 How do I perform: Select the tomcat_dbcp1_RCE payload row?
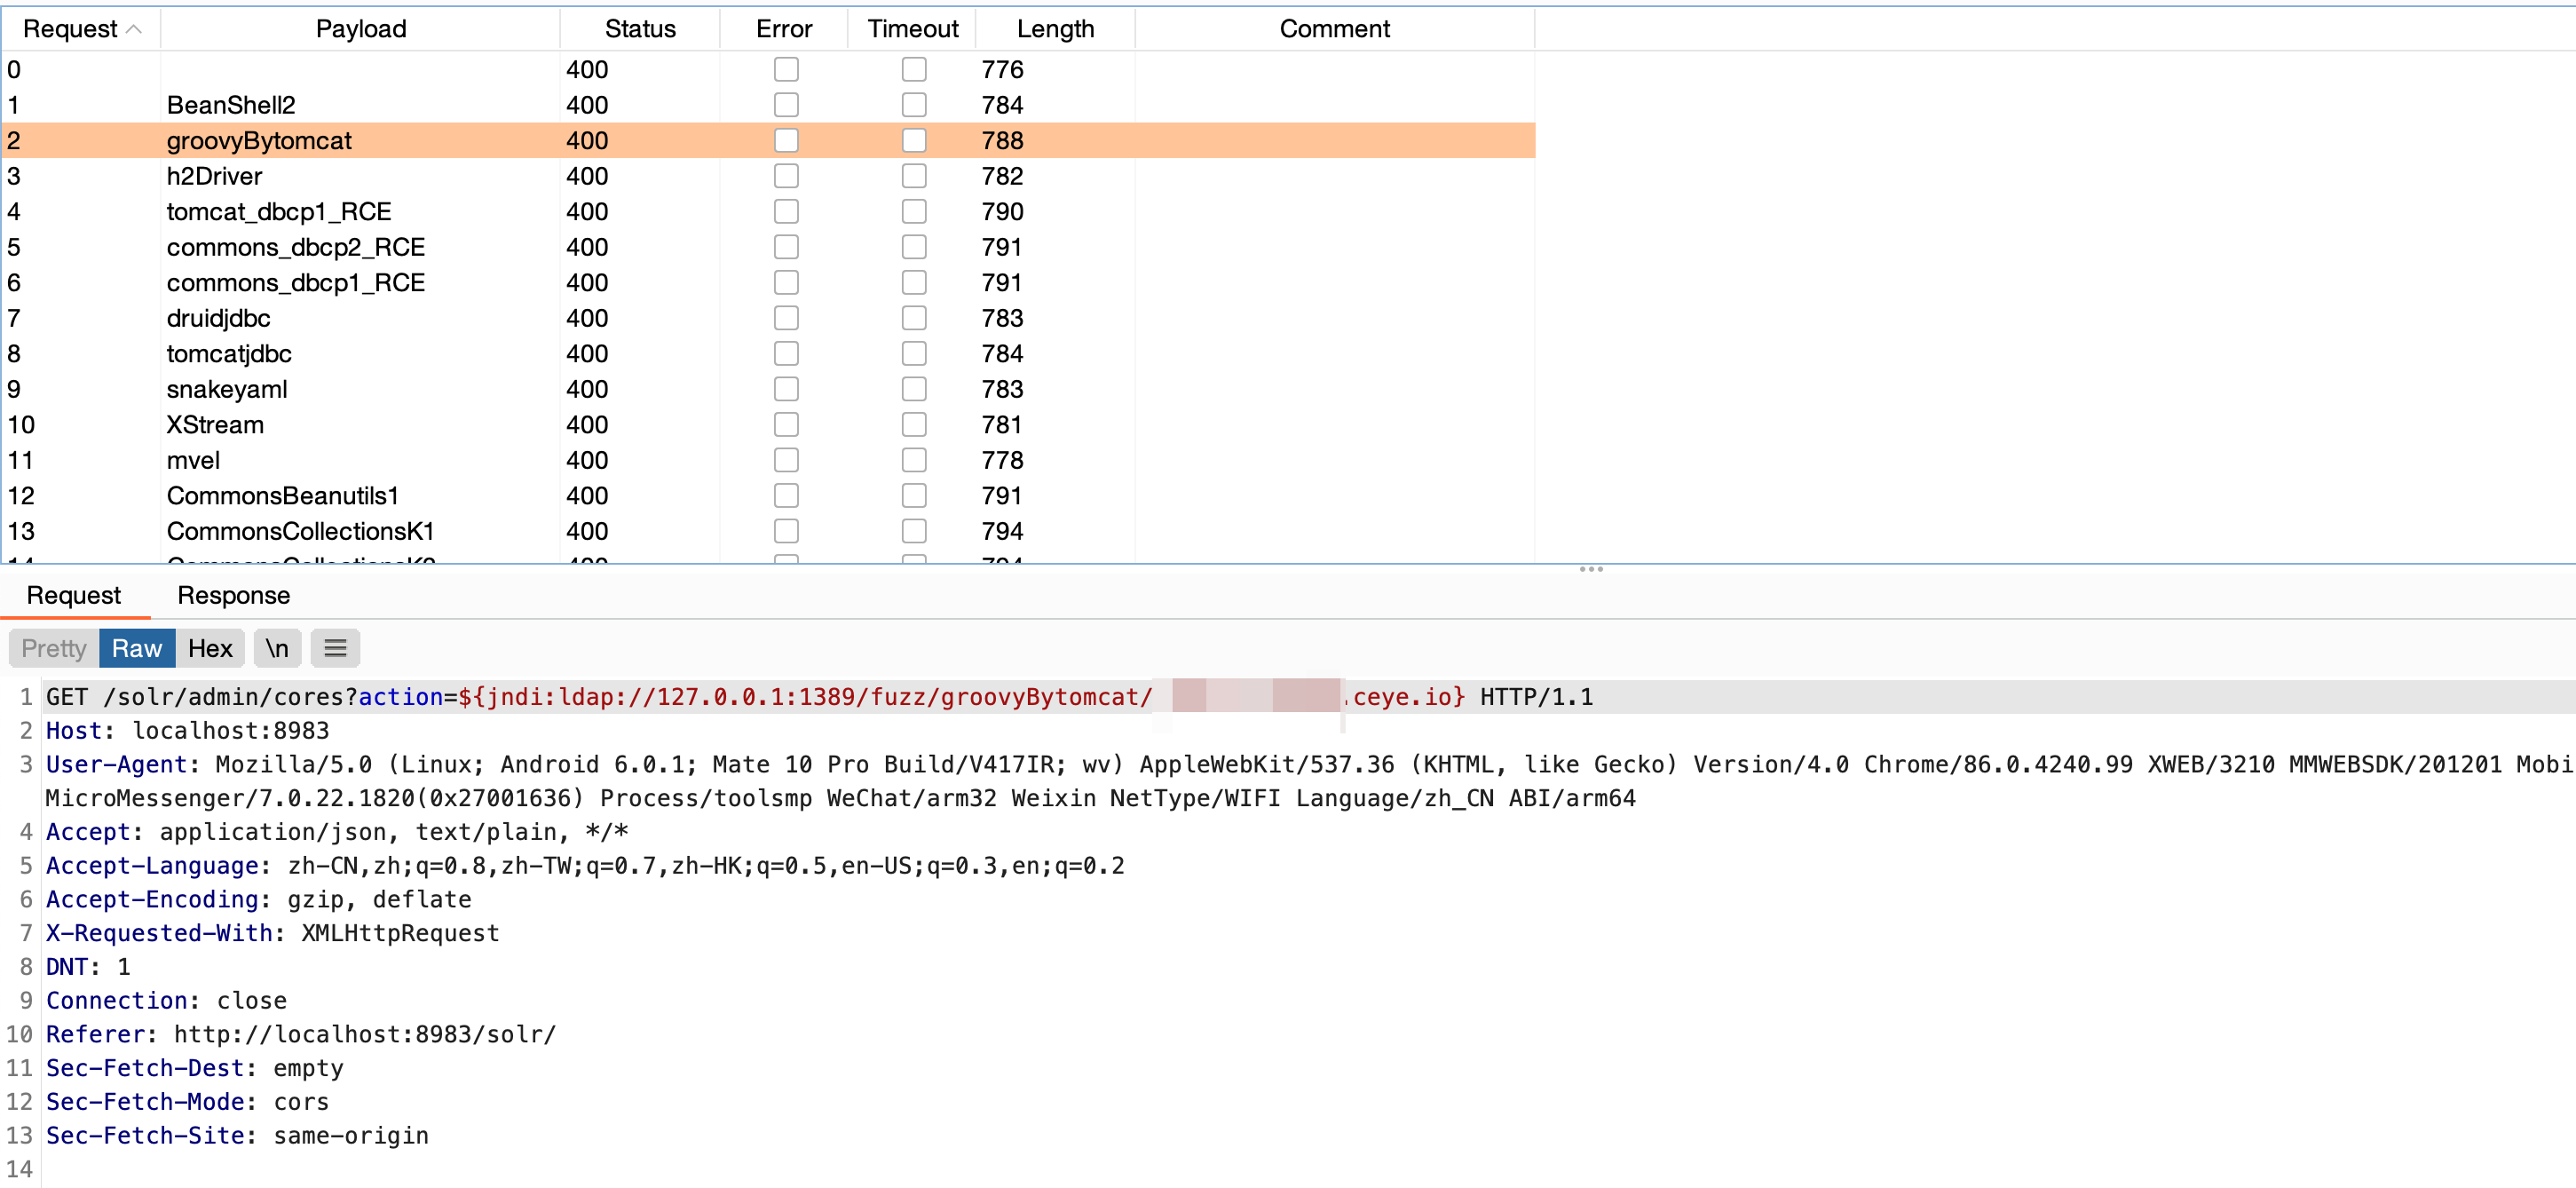point(278,212)
